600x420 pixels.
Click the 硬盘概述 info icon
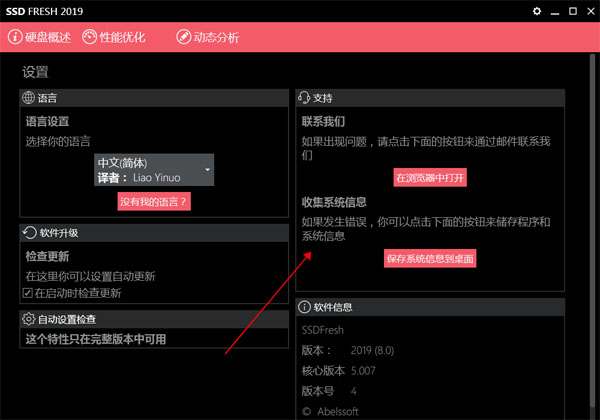click(15, 37)
